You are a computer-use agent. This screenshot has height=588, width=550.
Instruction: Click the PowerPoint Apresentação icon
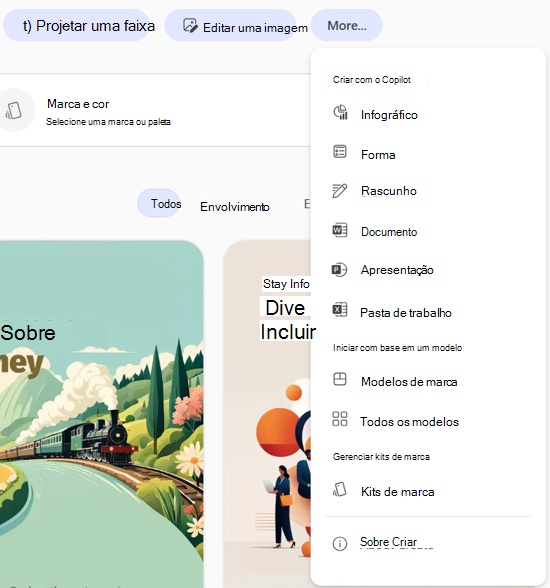click(x=339, y=270)
